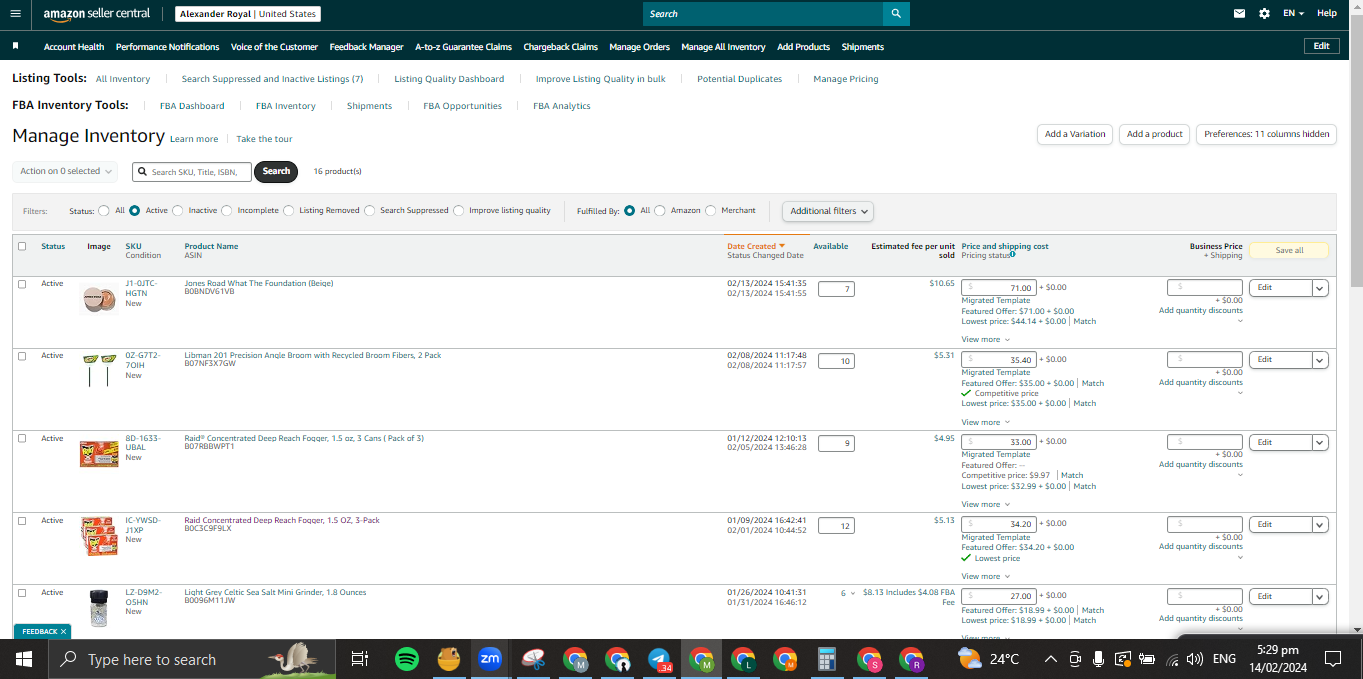This screenshot has height=679, width=1363.
Task: Select the Incomplete status radio button
Action: pos(227,211)
